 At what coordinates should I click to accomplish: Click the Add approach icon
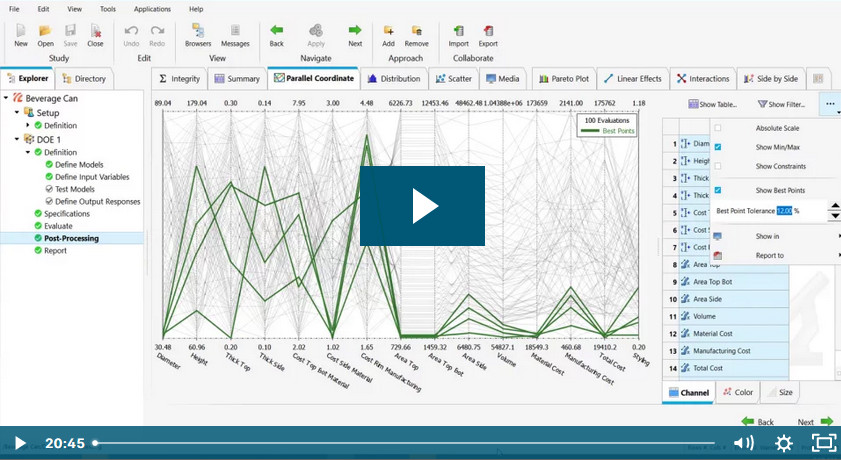[x=388, y=31]
